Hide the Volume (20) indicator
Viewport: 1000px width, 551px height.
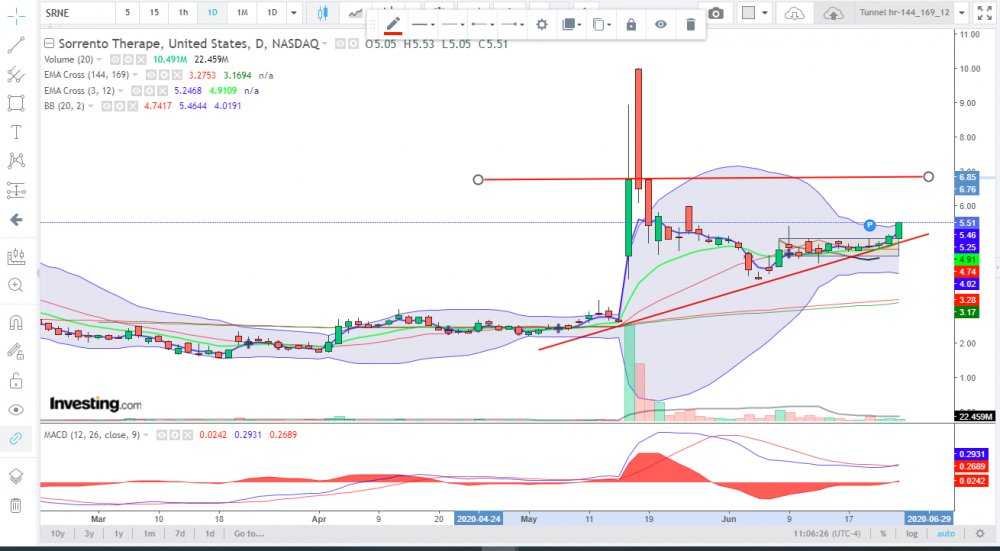pos(115,59)
